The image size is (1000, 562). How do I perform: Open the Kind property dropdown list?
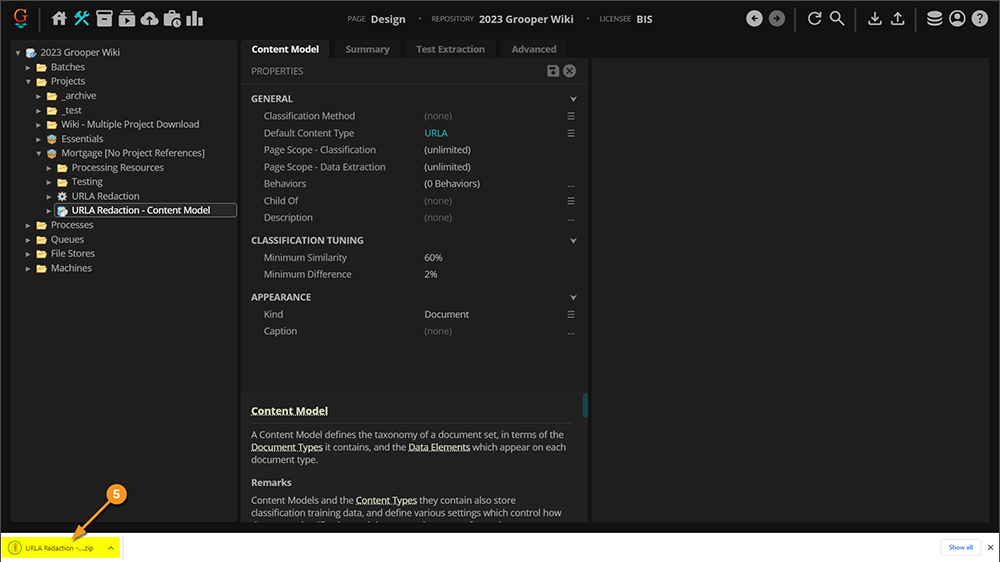coord(571,314)
